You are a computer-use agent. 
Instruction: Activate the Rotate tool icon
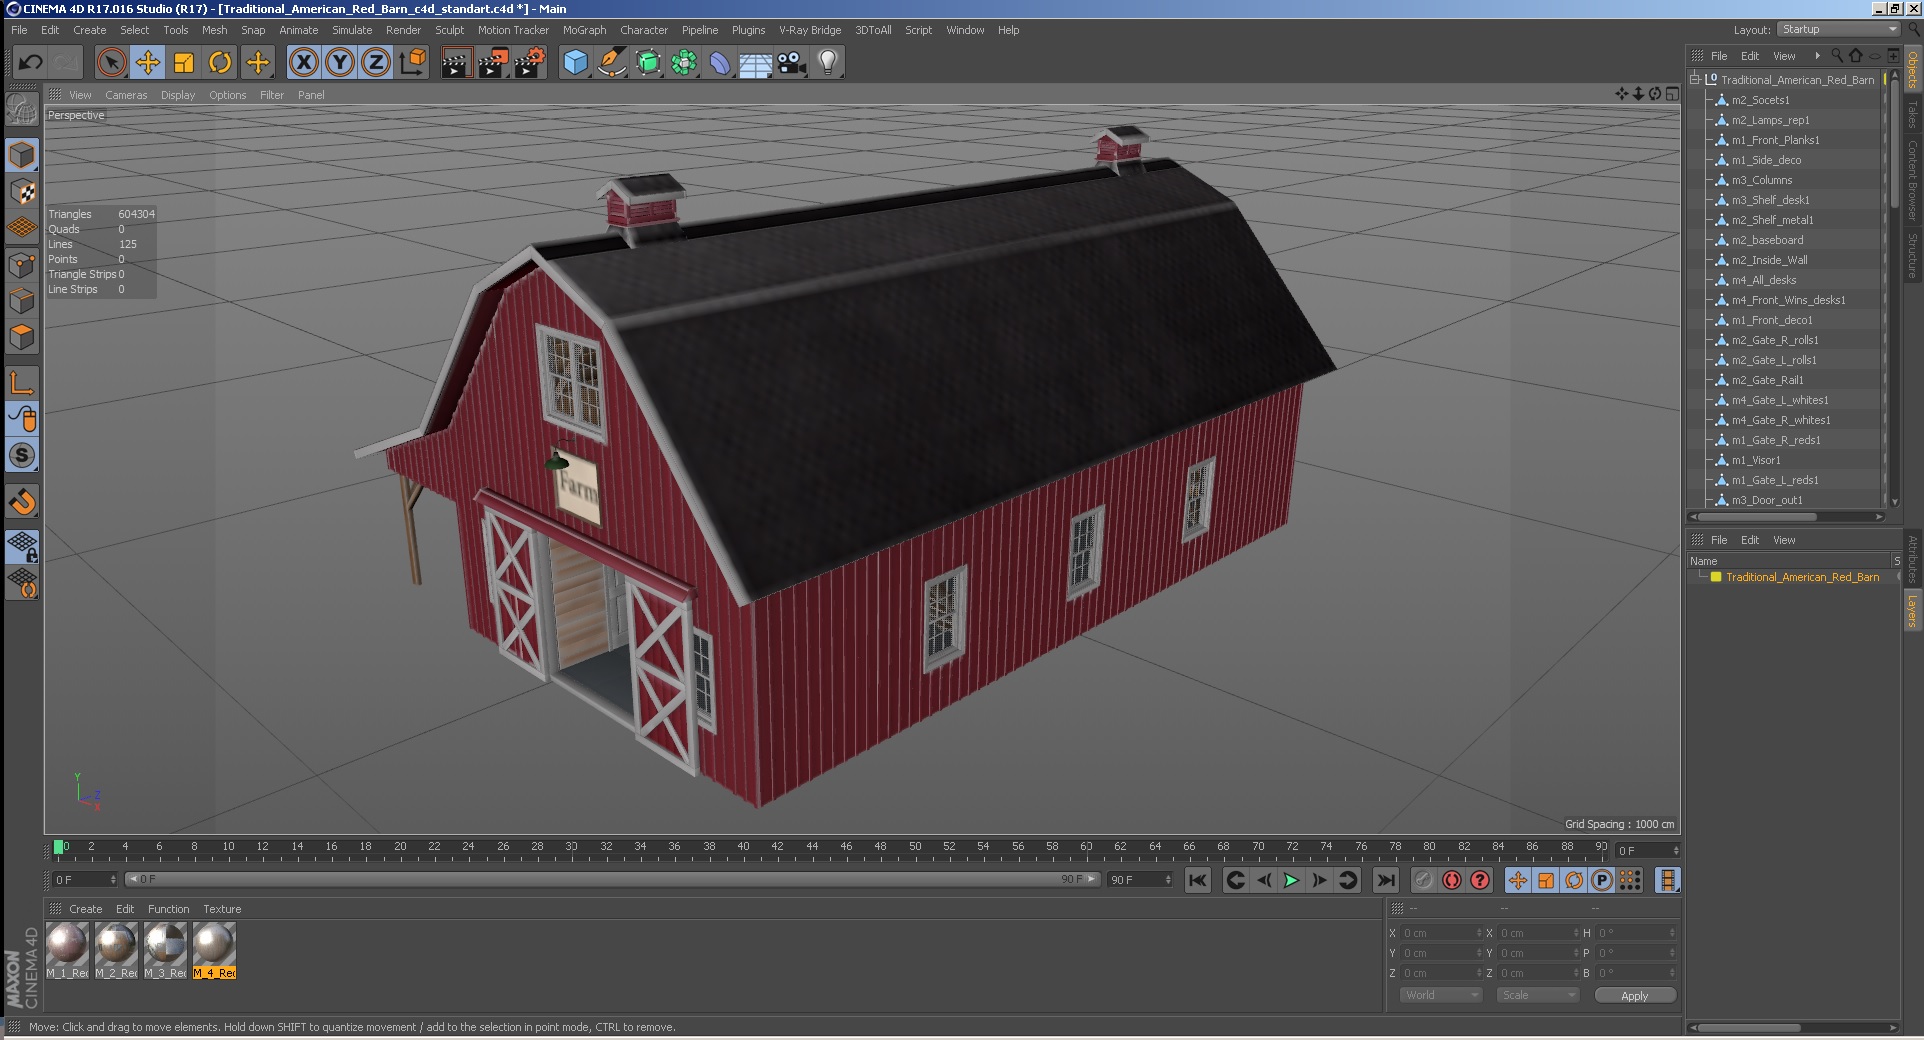tap(220, 62)
